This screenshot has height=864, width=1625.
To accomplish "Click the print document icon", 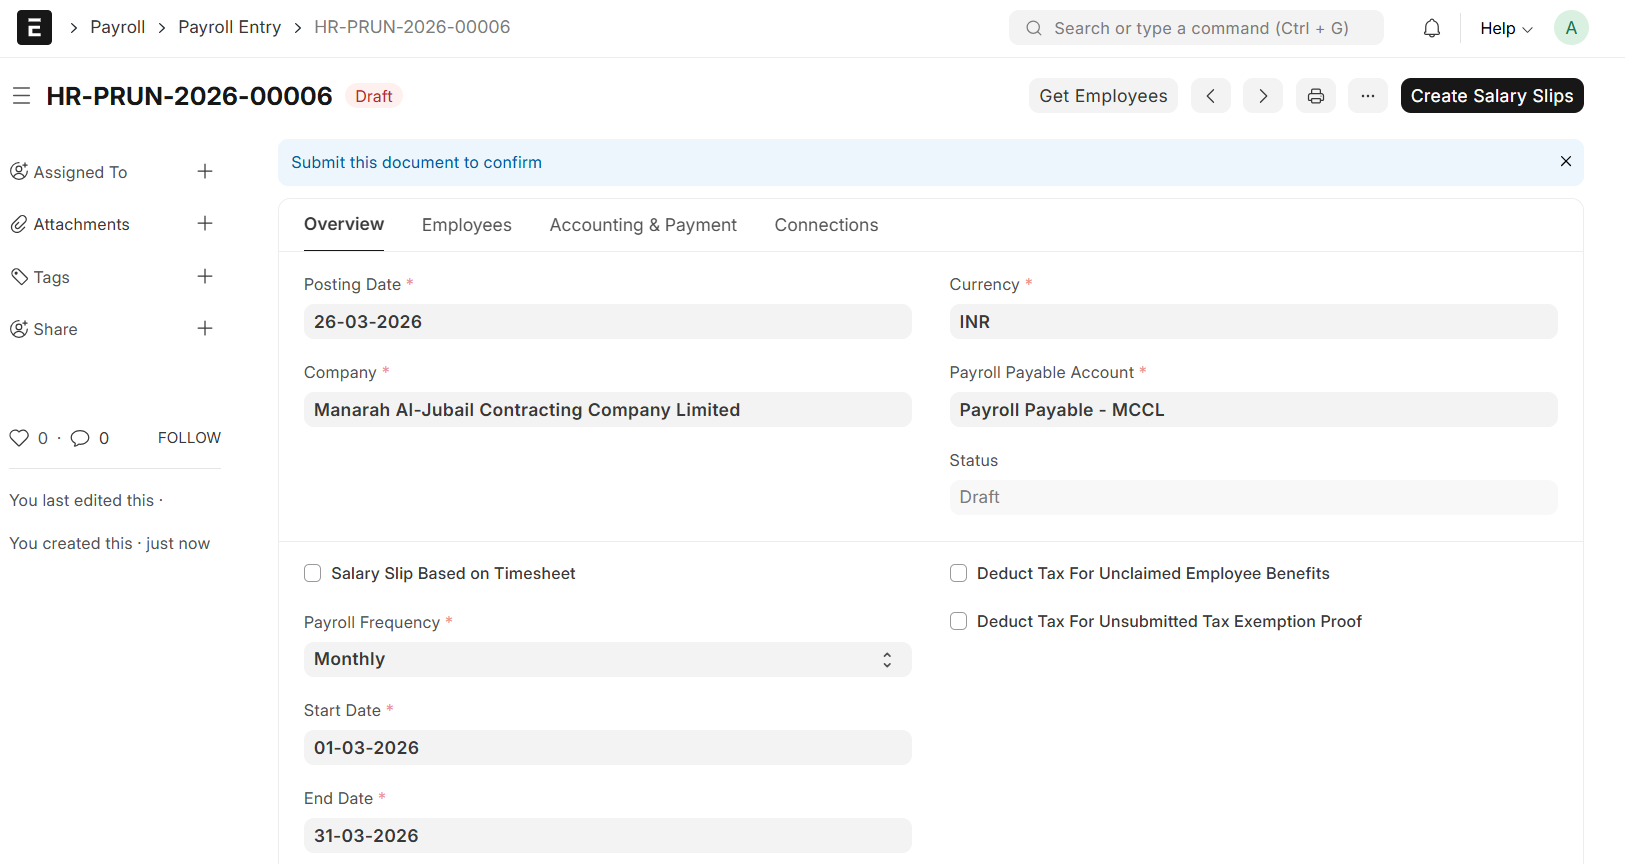I will 1315,96.
